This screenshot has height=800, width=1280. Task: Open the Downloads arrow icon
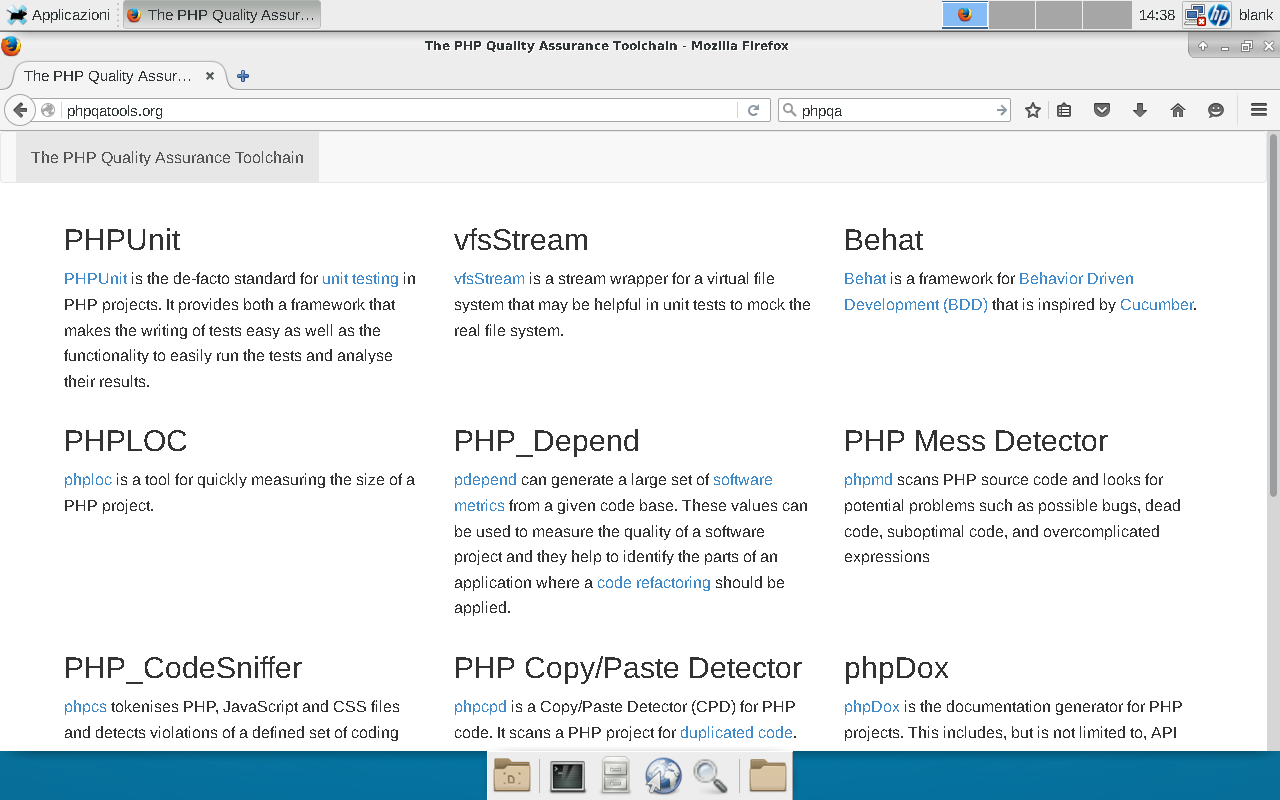(1140, 110)
